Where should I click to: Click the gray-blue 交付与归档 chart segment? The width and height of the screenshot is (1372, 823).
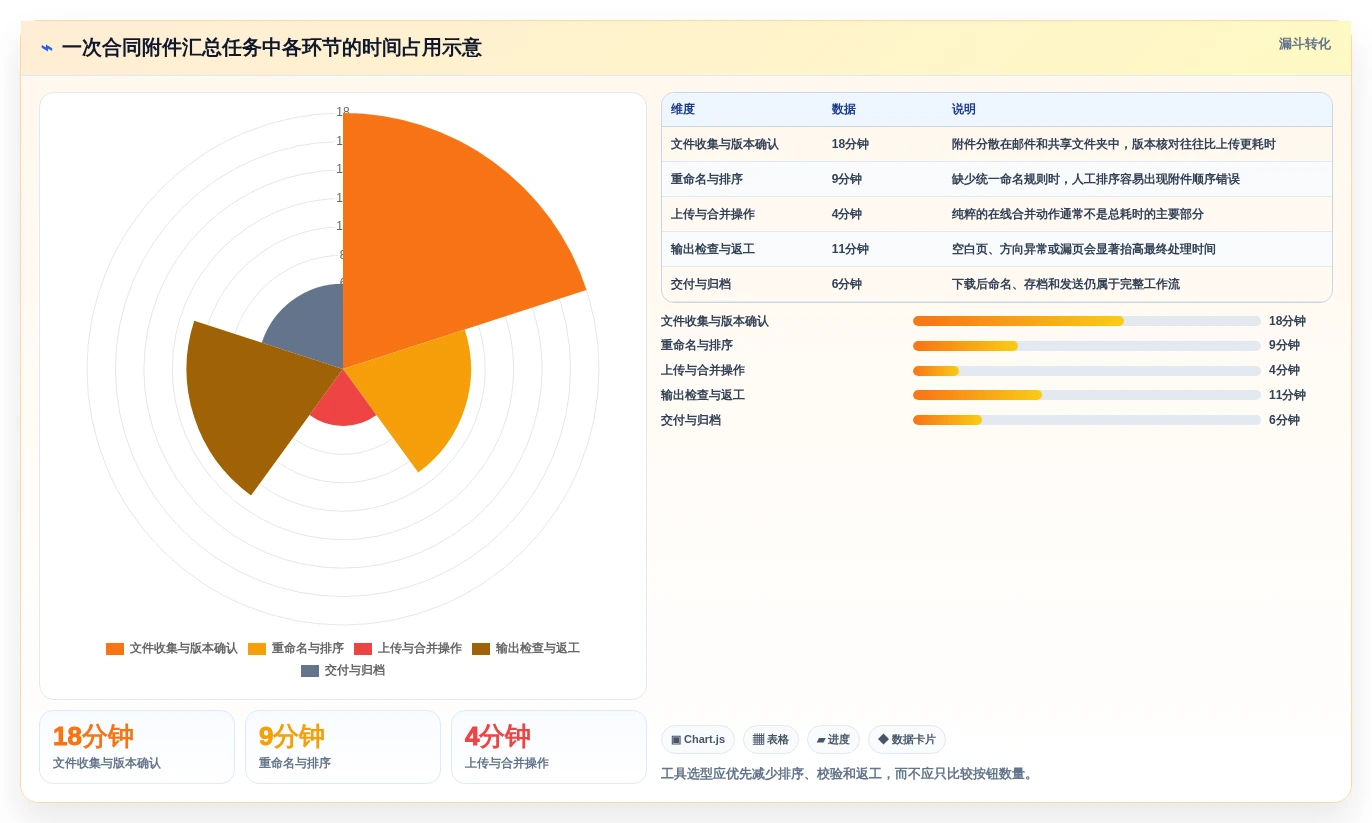click(310, 325)
